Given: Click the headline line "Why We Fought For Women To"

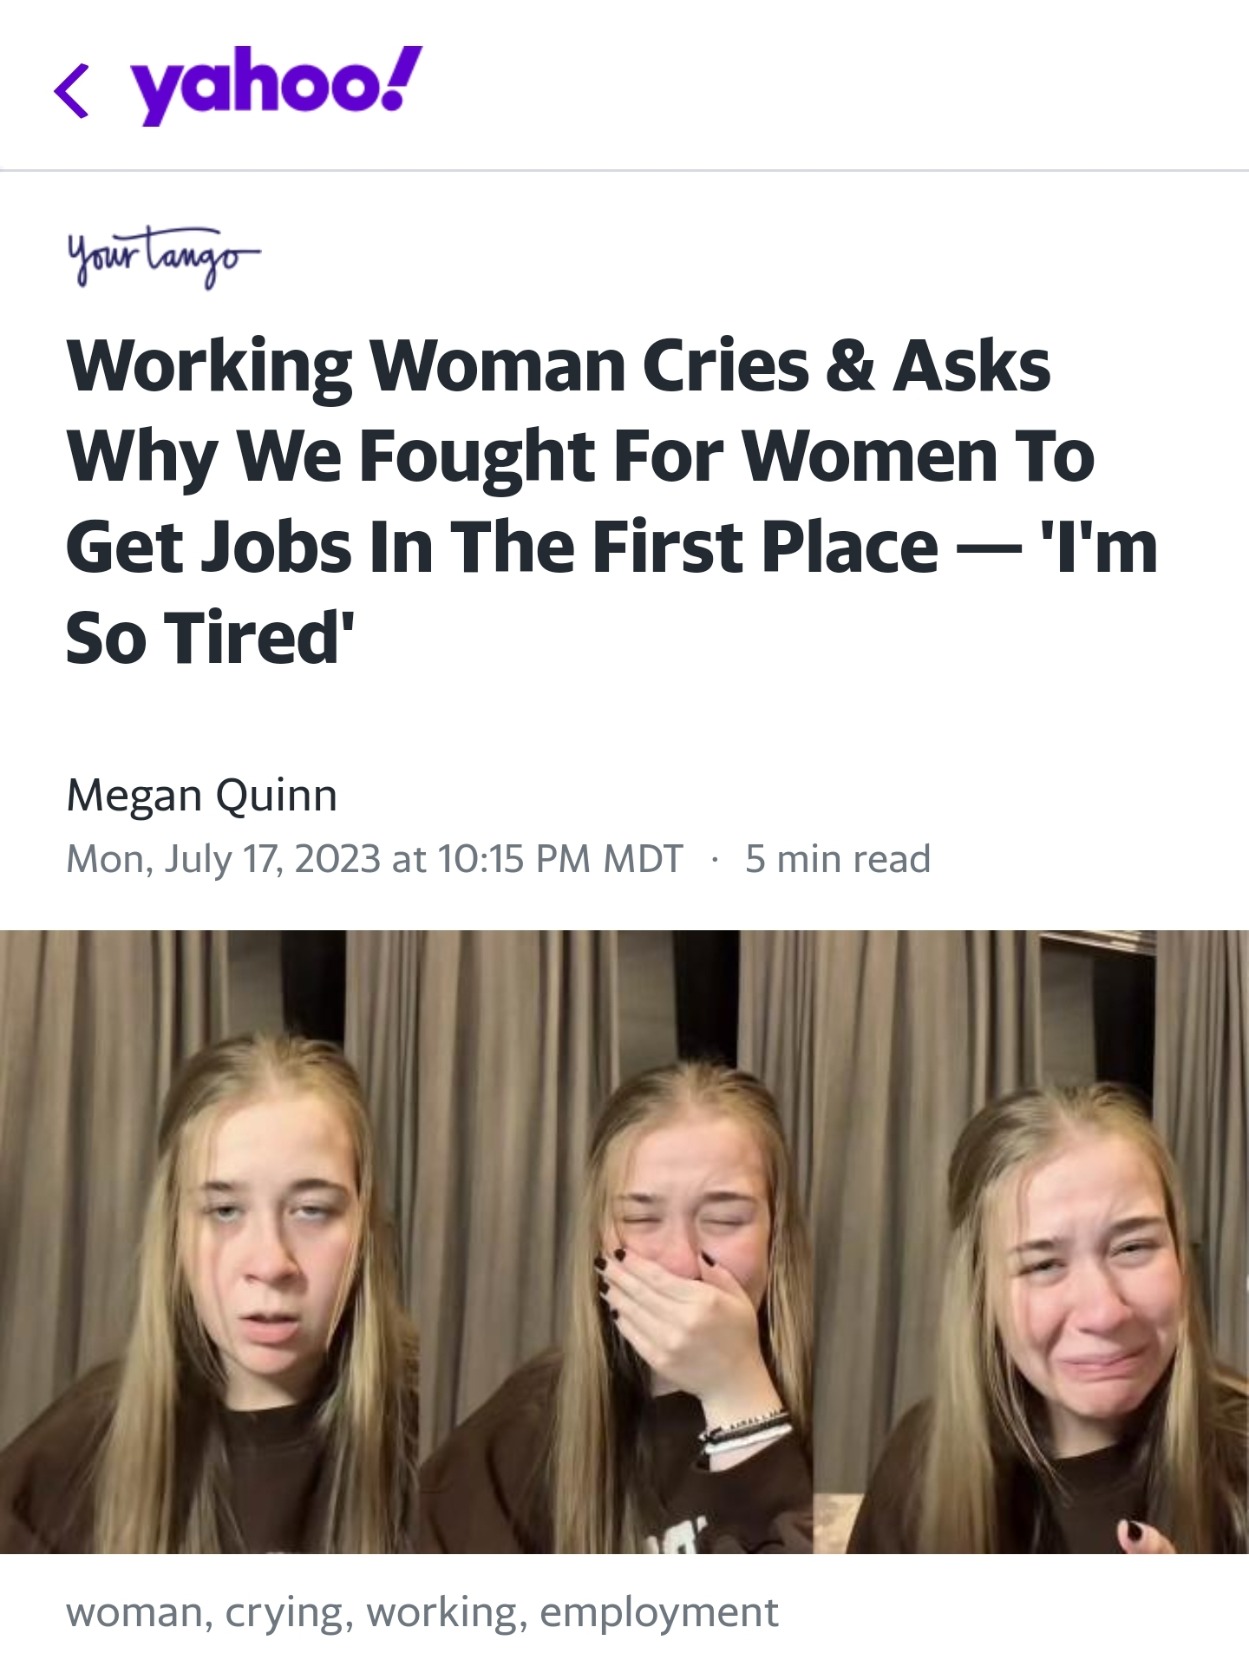Looking at the screenshot, I should pyautogui.click(x=580, y=457).
